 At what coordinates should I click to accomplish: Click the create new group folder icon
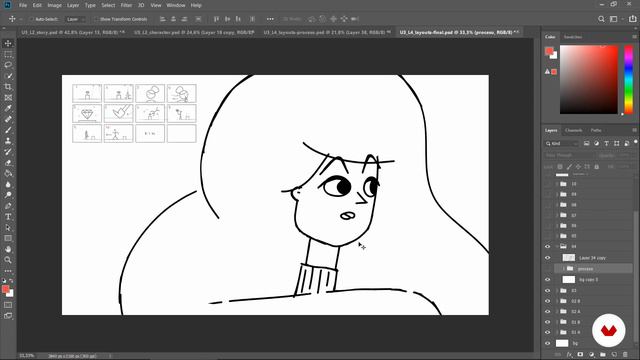tap(603, 355)
